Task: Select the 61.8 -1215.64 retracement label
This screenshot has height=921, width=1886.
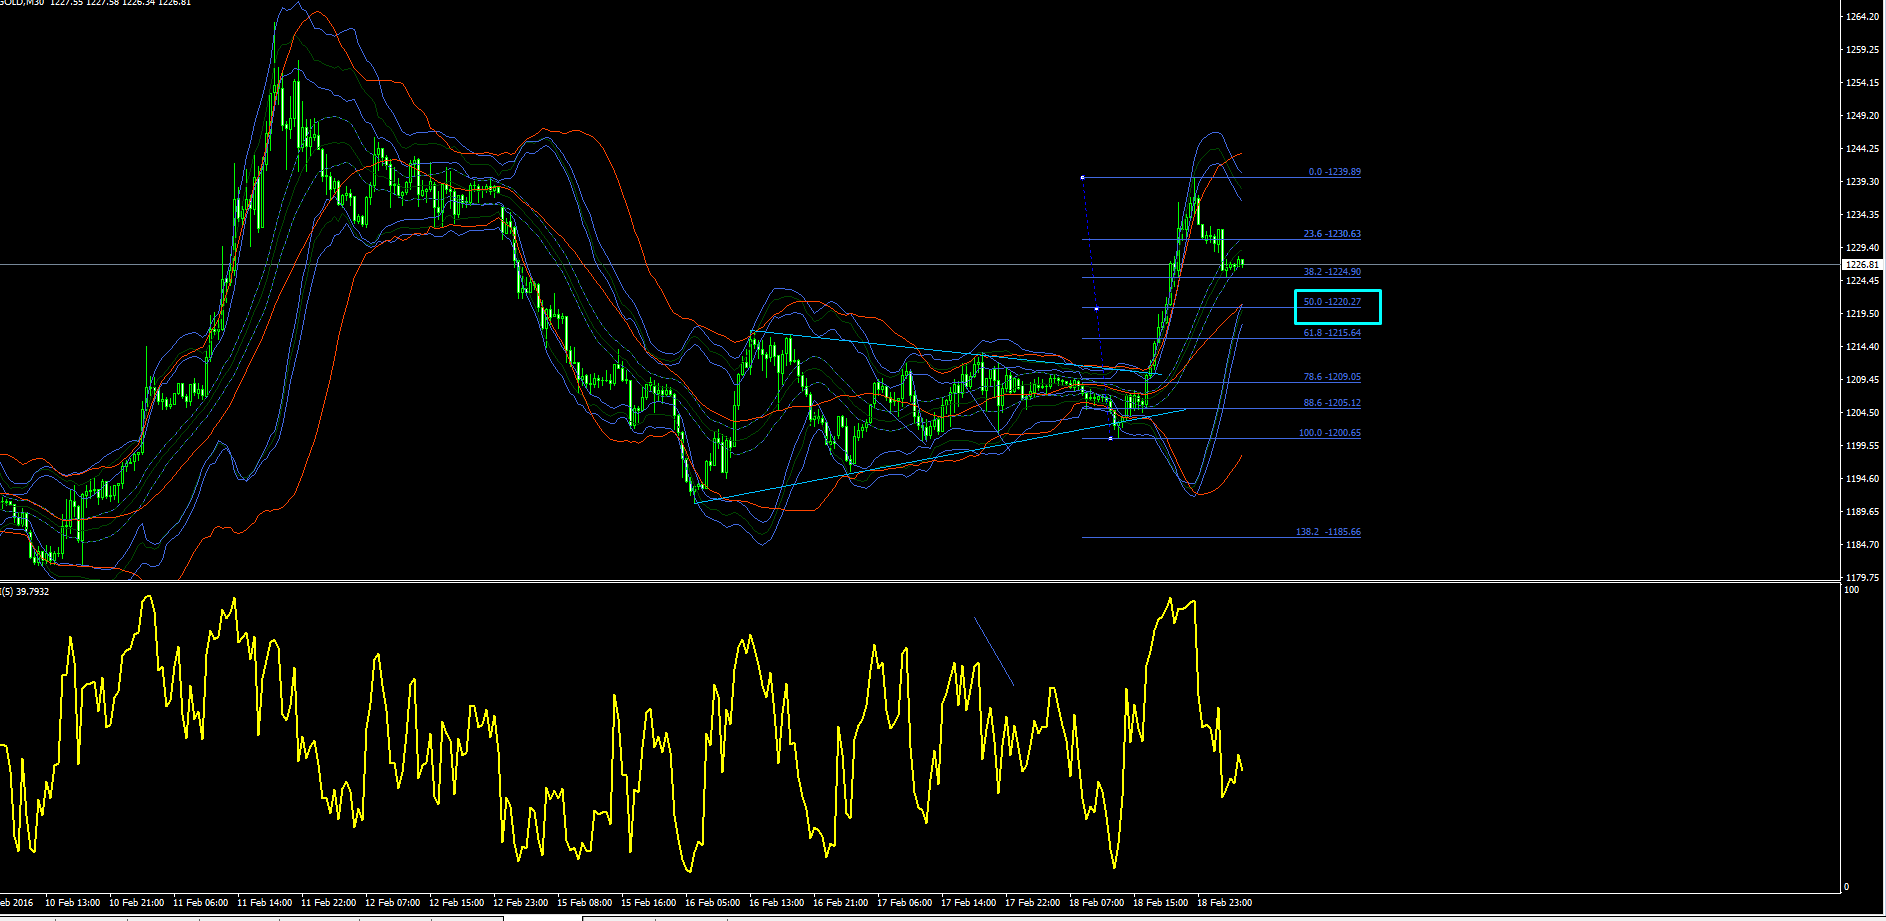Action: pyautogui.click(x=1332, y=333)
